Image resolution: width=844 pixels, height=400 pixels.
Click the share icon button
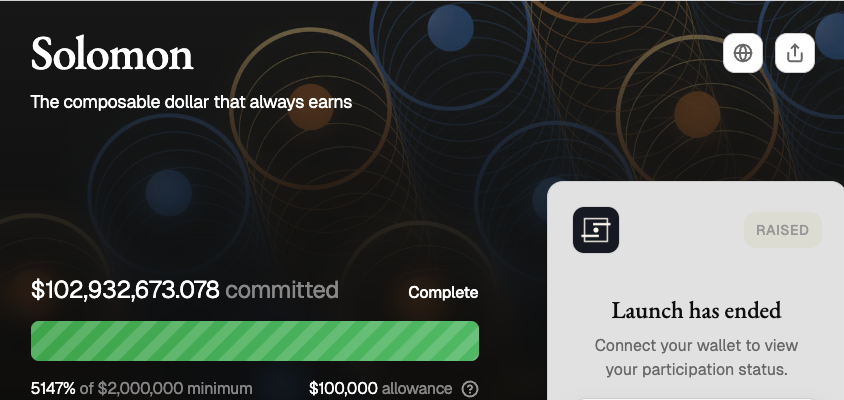point(795,53)
